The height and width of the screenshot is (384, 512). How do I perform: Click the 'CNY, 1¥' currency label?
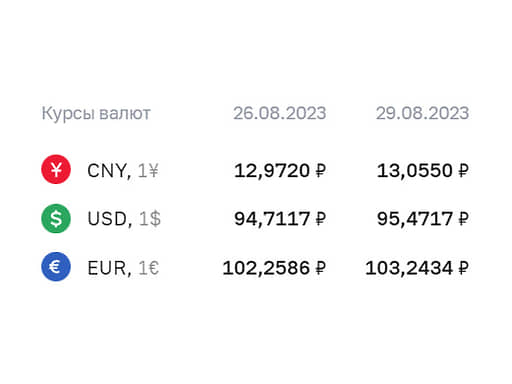[123, 171]
